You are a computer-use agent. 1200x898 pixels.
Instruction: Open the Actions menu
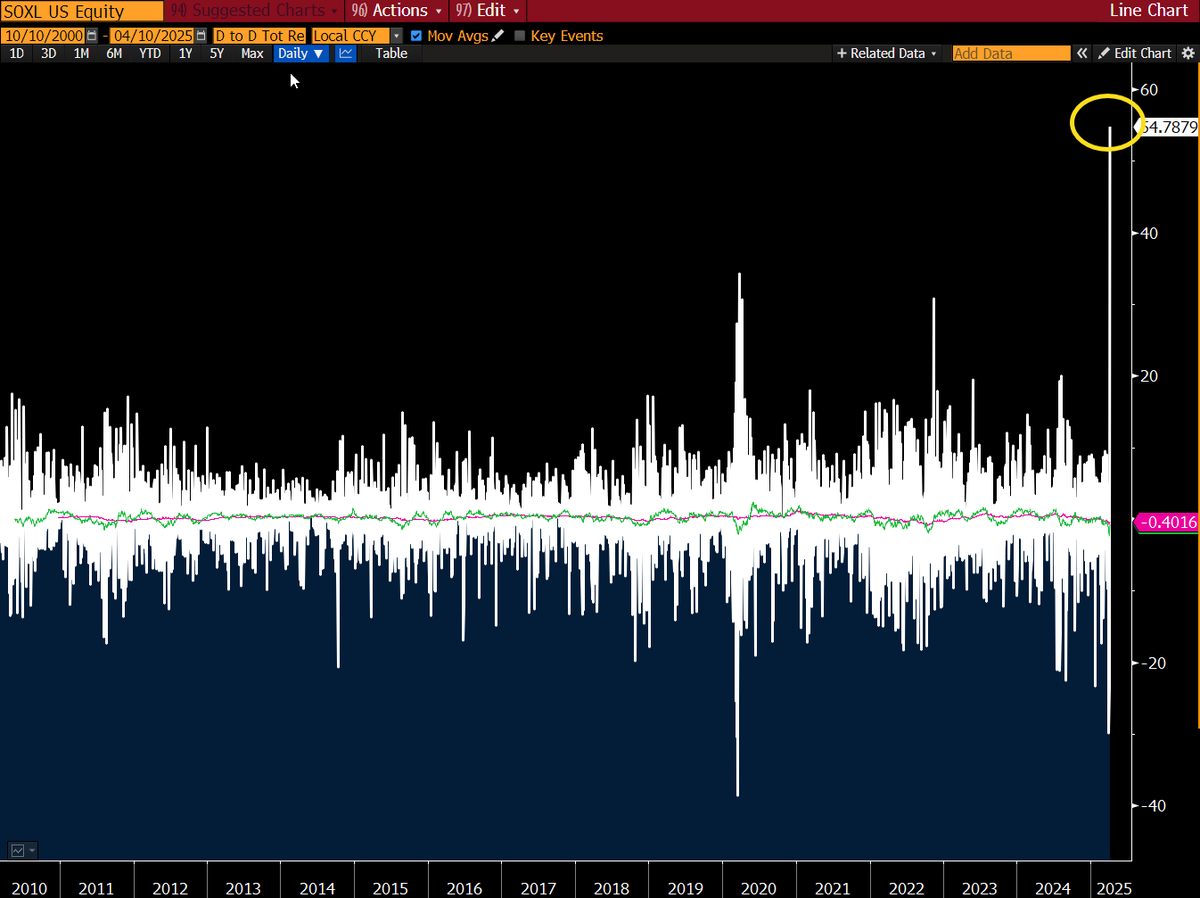pos(399,11)
